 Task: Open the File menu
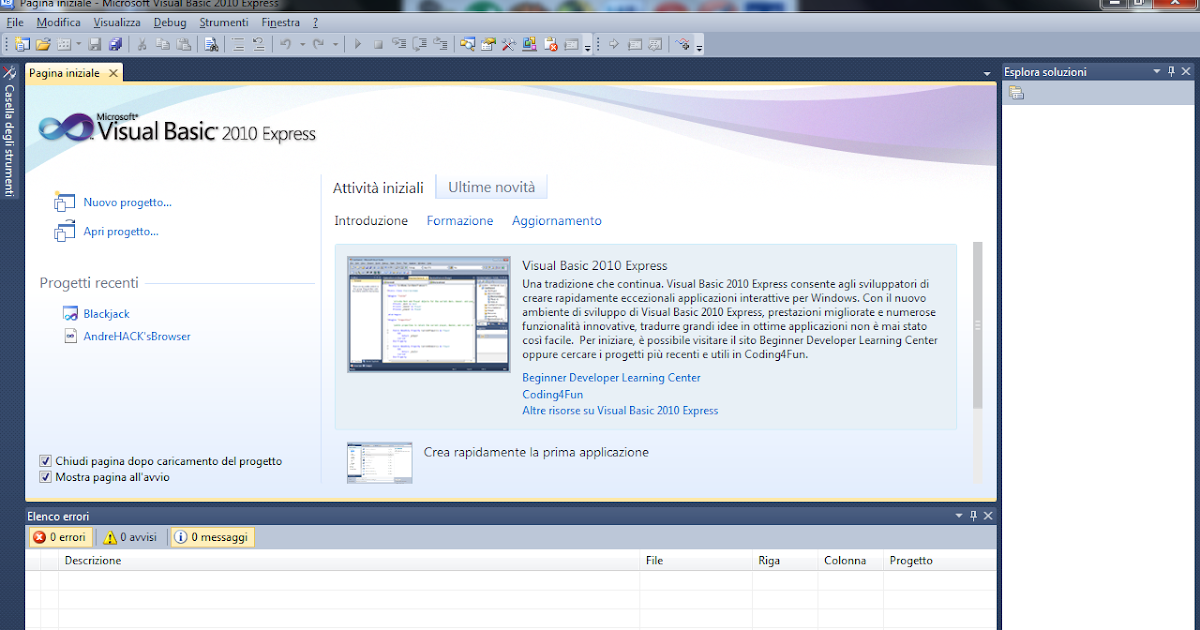(x=15, y=22)
